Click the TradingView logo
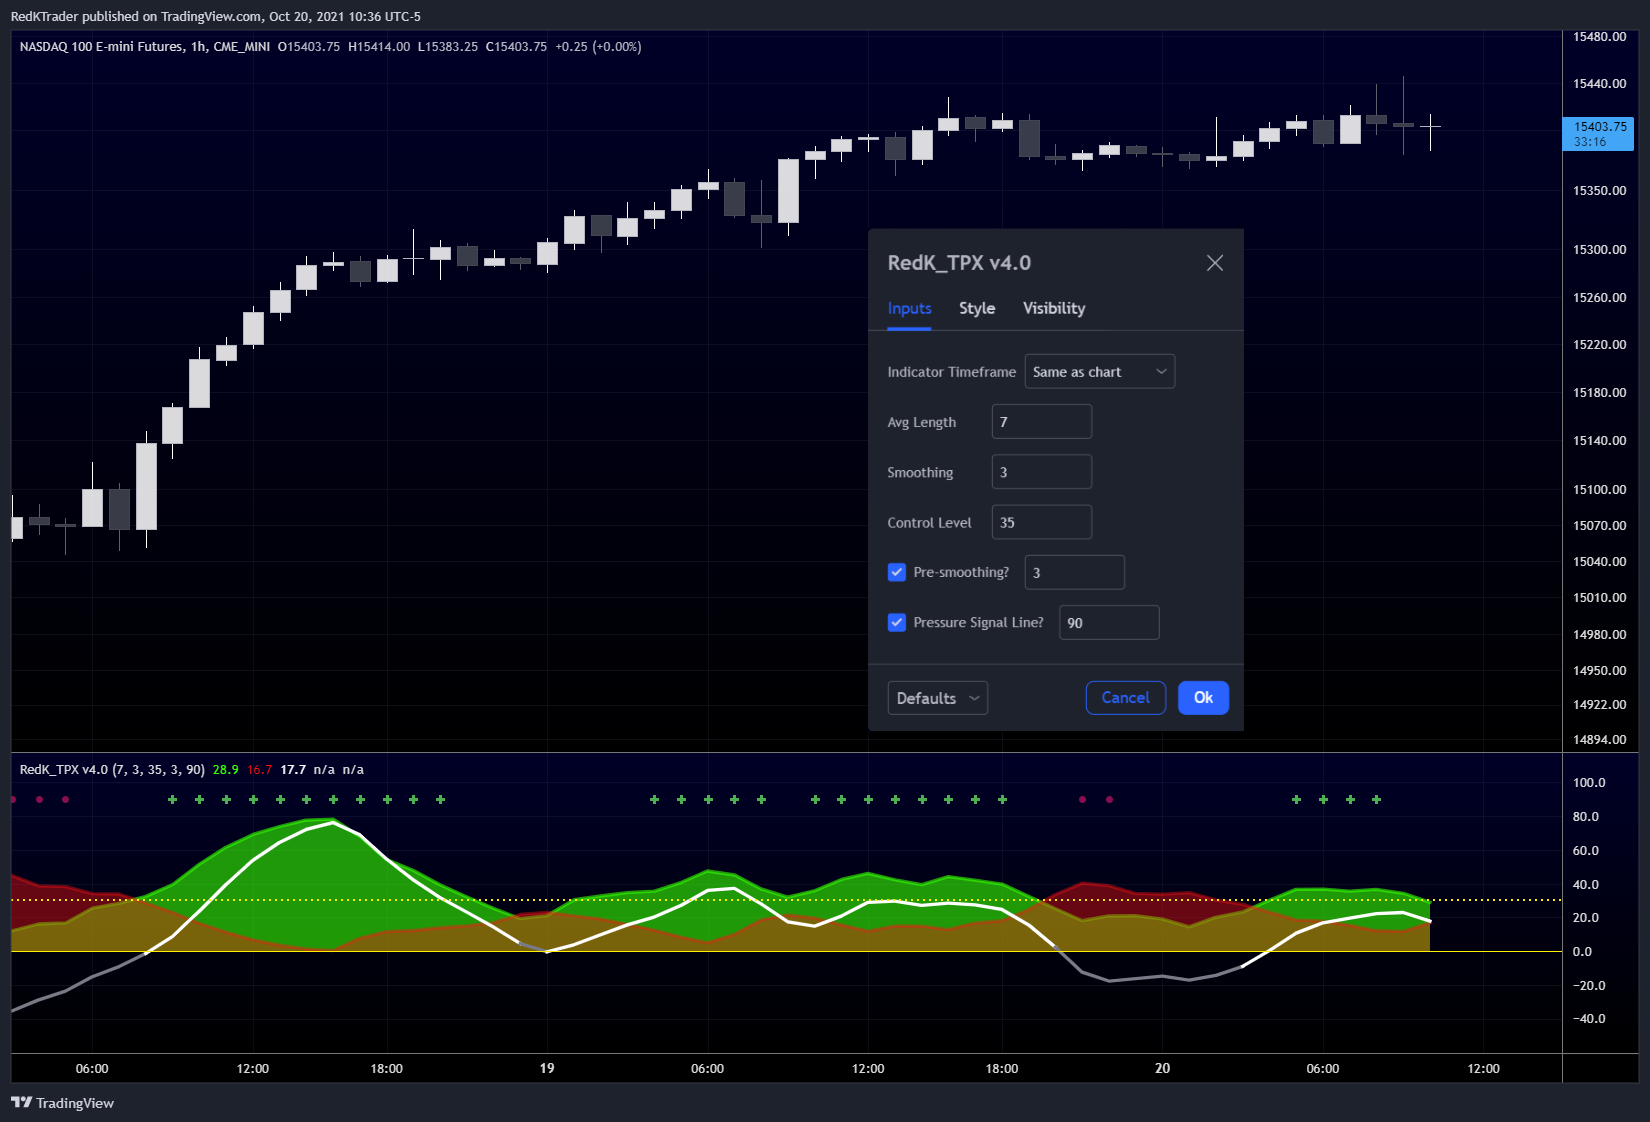Viewport: 1650px width, 1122px height. 63,1103
